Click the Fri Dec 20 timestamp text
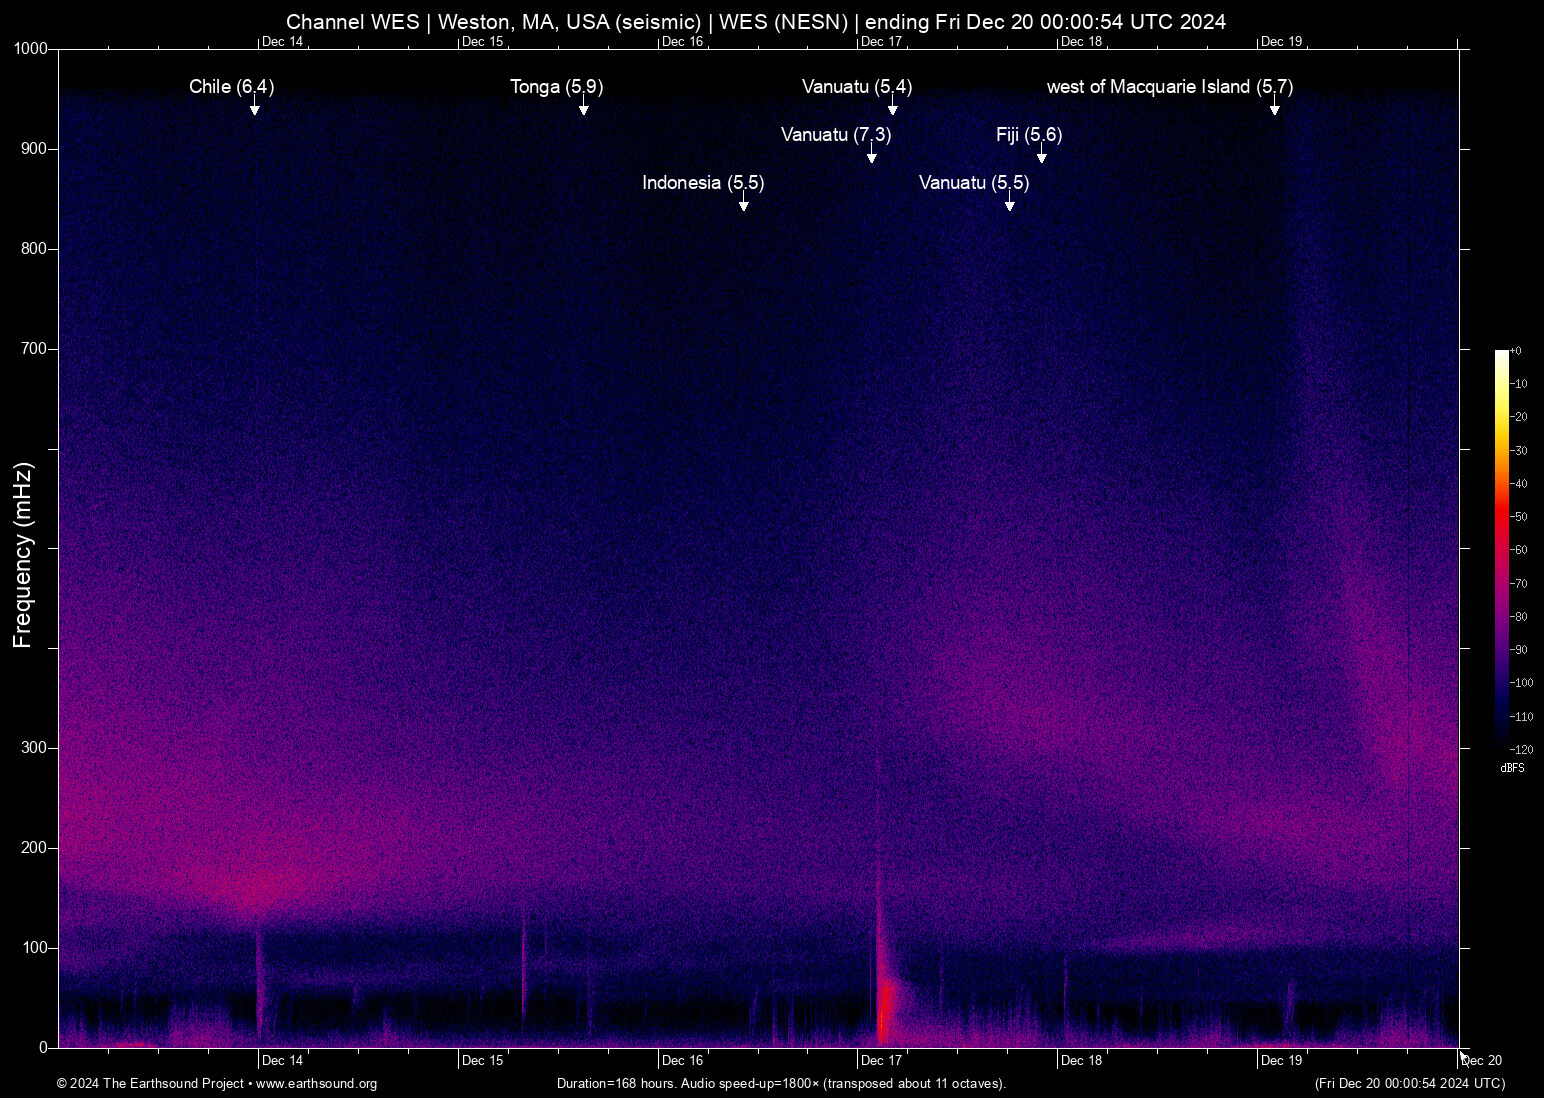Image resolution: width=1544 pixels, height=1098 pixels. [1408, 1084]
